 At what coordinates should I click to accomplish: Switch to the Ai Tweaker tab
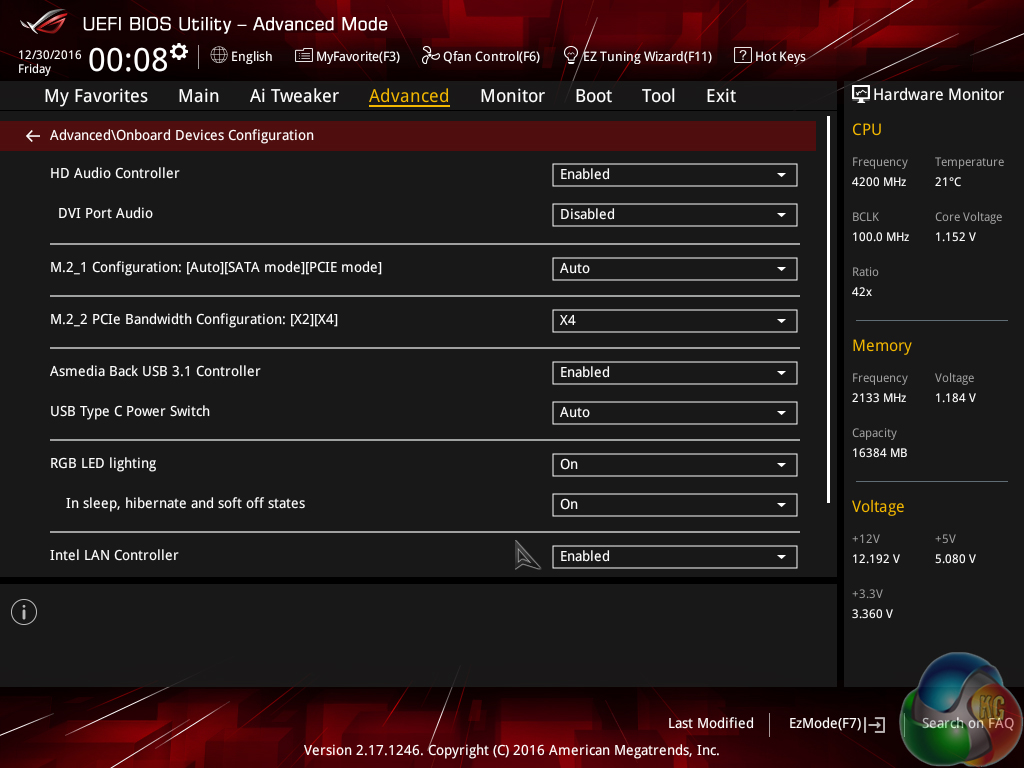(x=294, y=96)
